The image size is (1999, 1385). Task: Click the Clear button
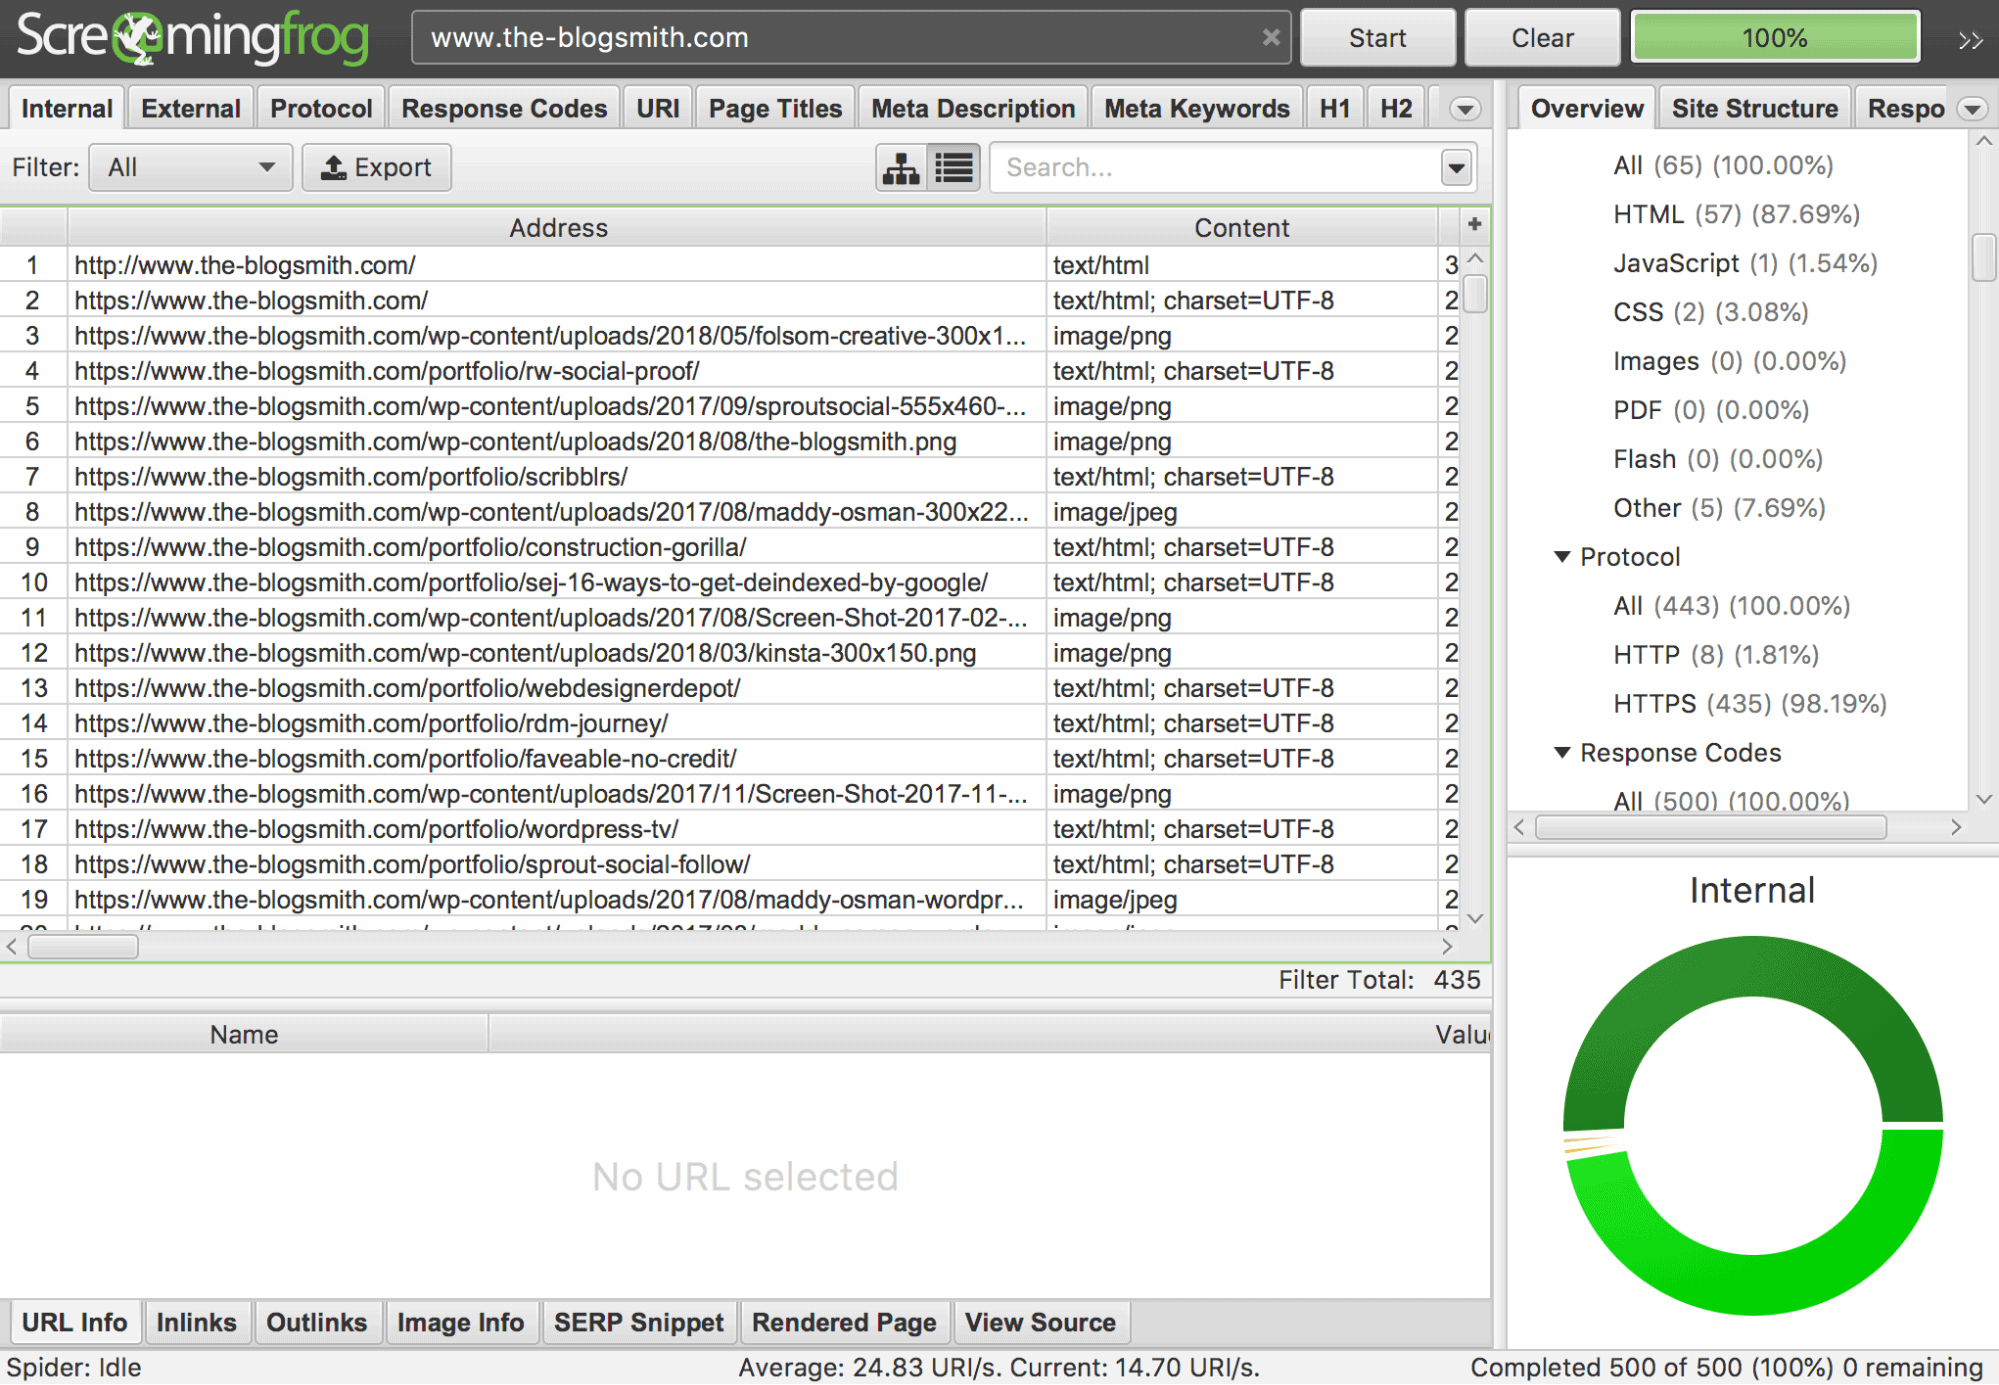click(1542, 38)
